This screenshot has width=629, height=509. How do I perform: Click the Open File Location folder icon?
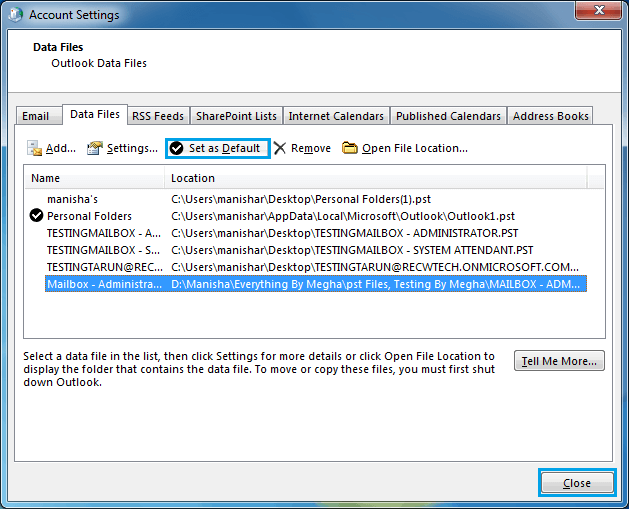349,148
